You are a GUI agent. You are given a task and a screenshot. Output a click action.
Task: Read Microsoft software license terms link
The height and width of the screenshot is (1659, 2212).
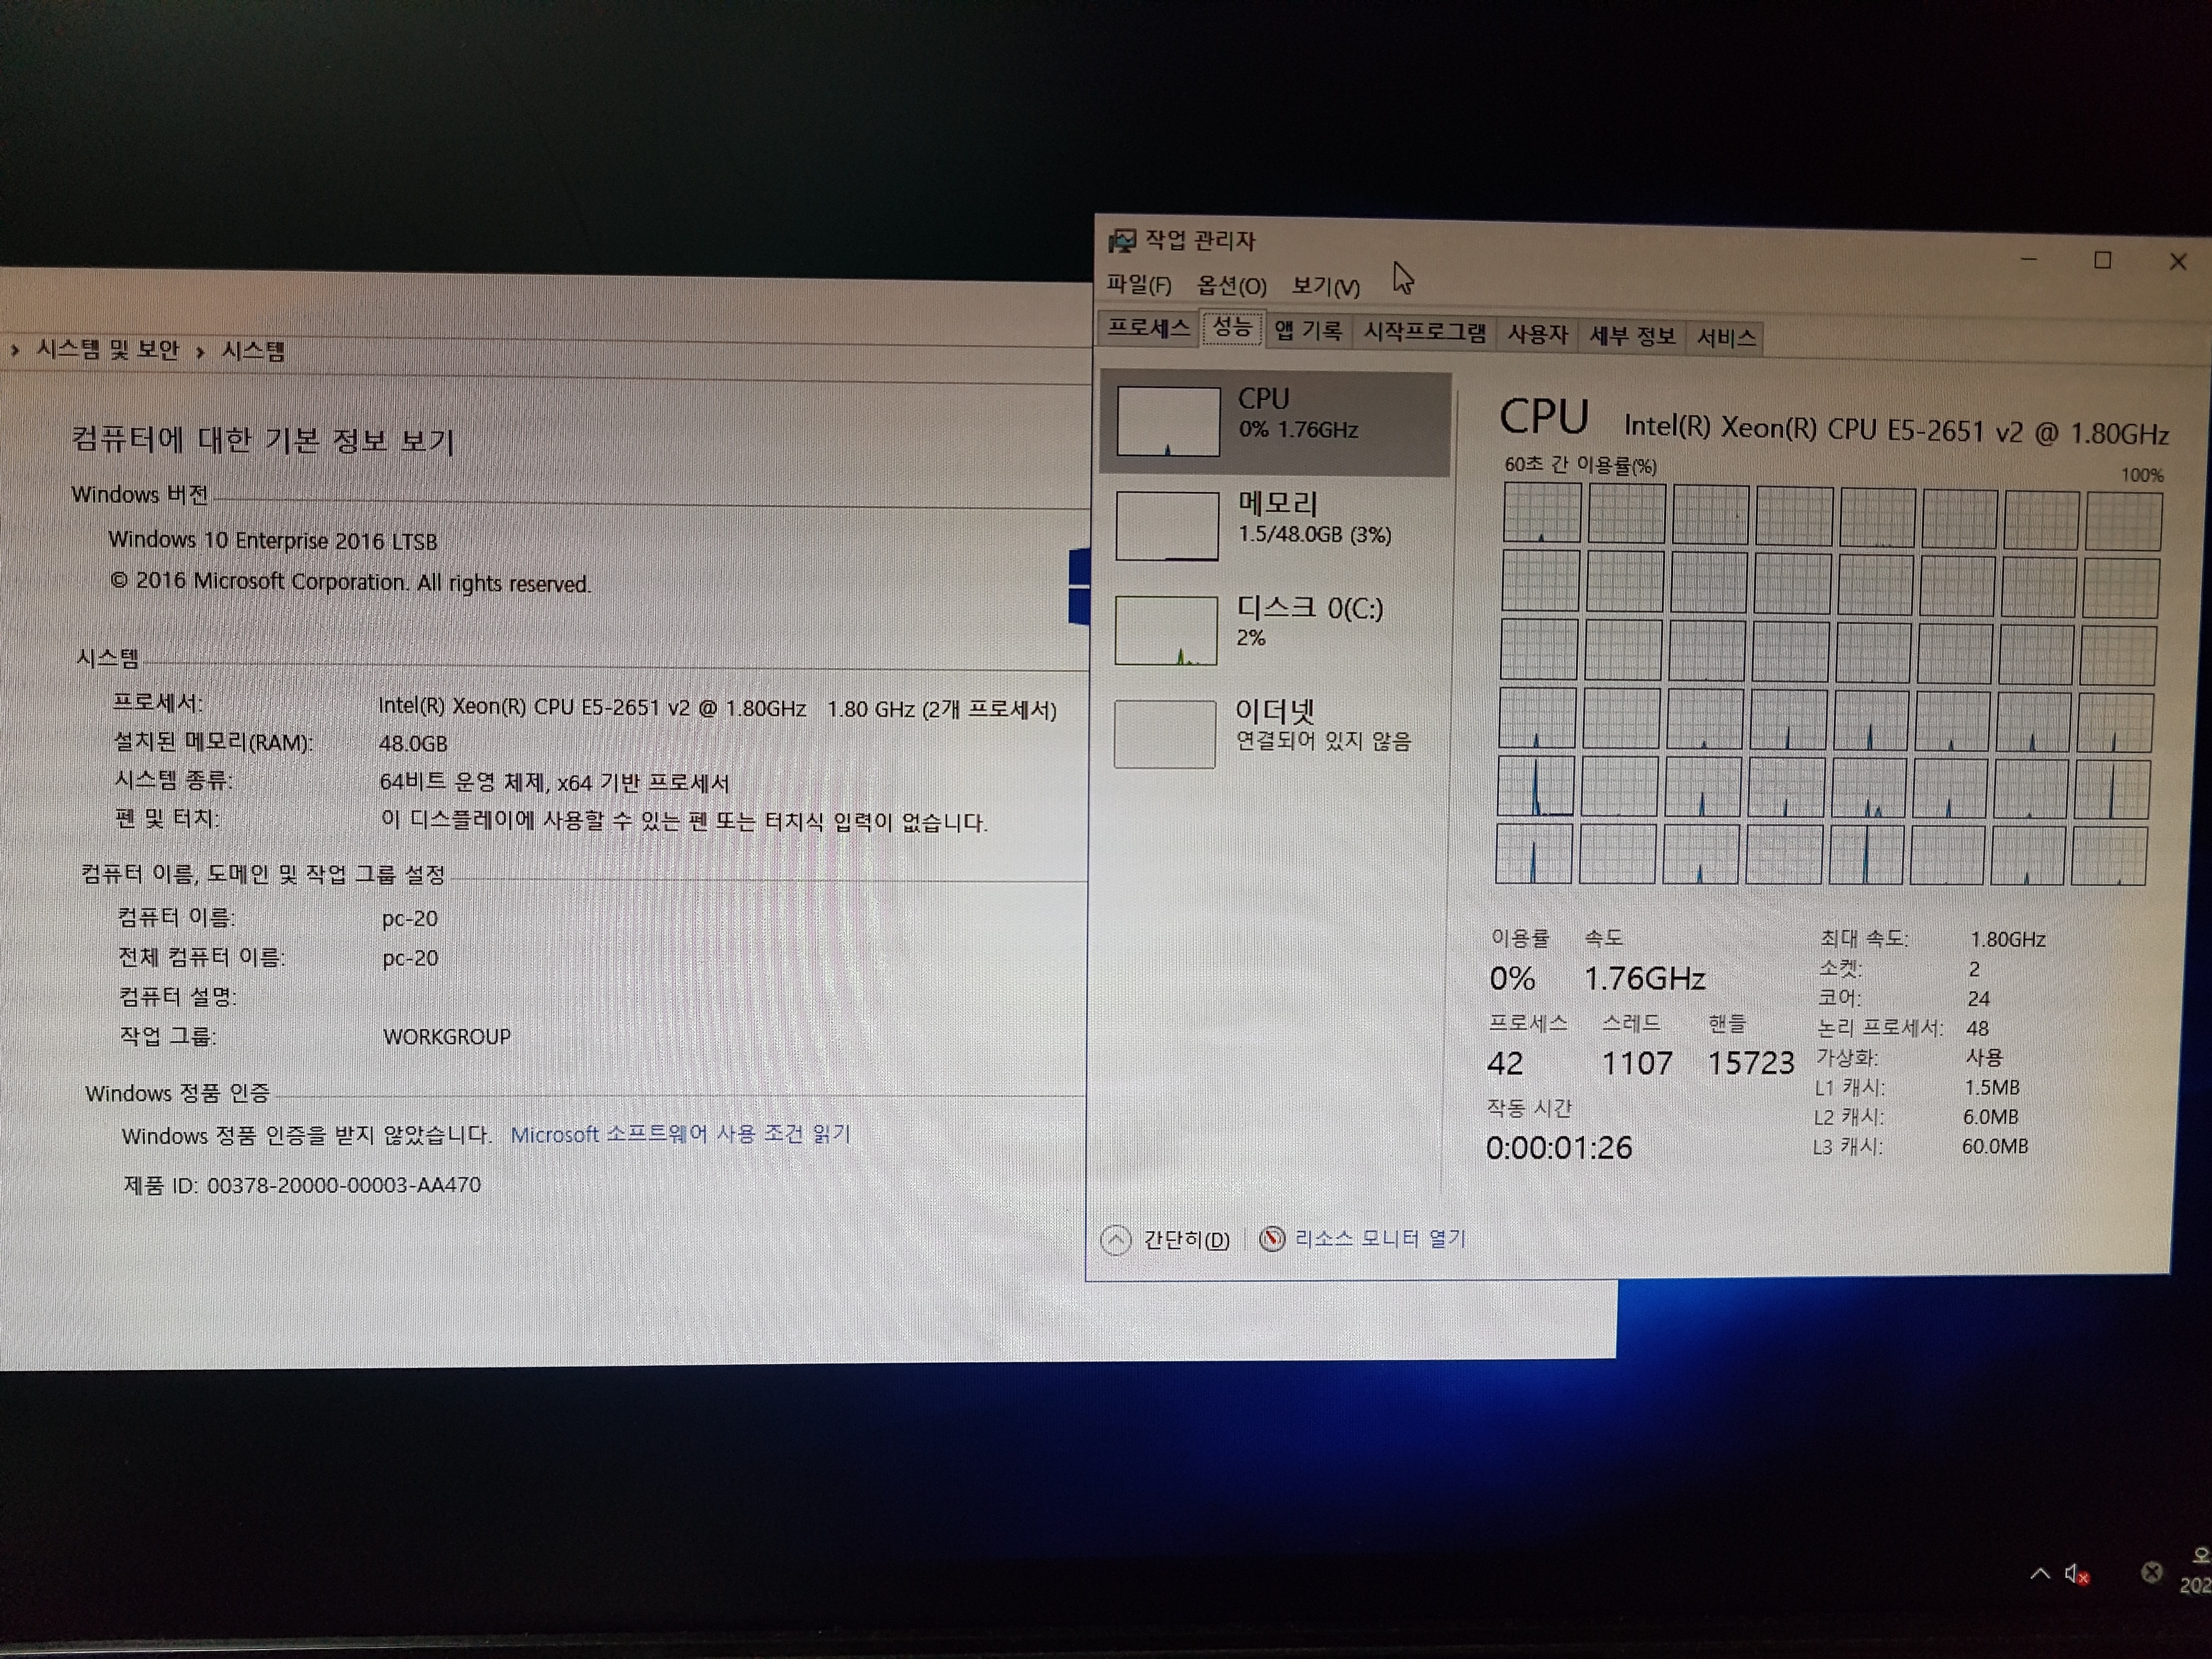680,1134
